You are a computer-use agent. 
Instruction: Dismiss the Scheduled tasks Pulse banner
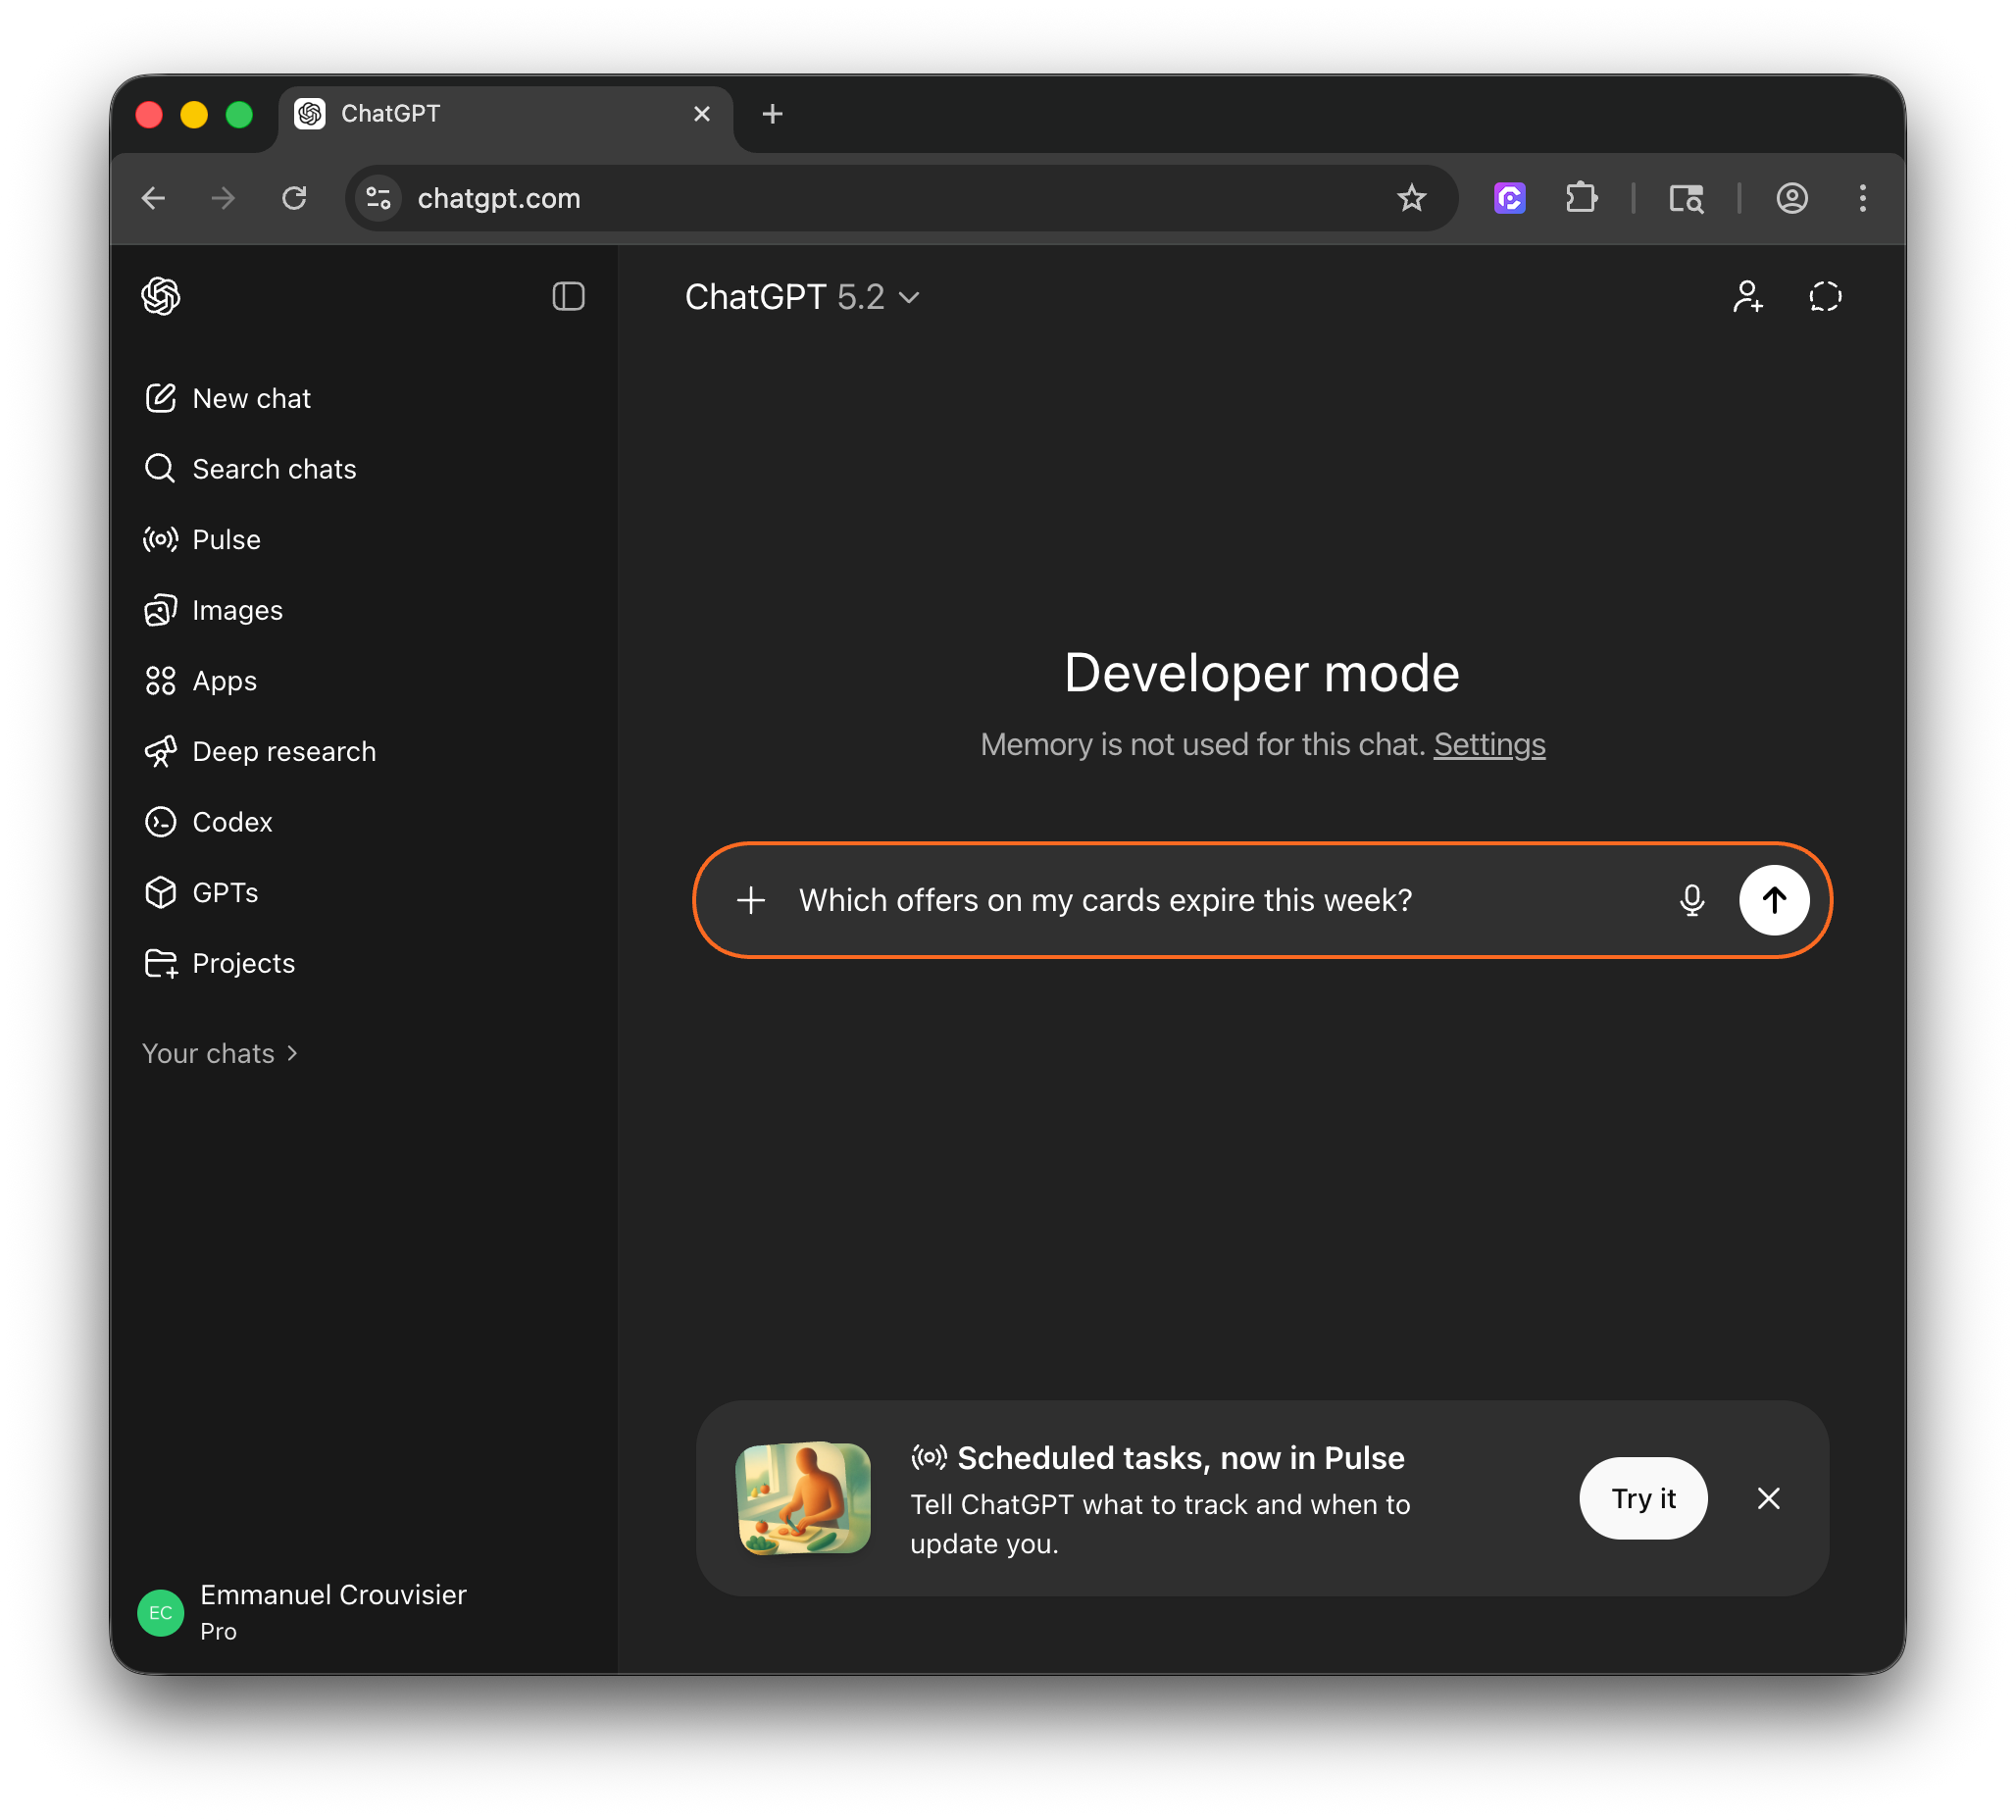[x=1768, y=1498]
